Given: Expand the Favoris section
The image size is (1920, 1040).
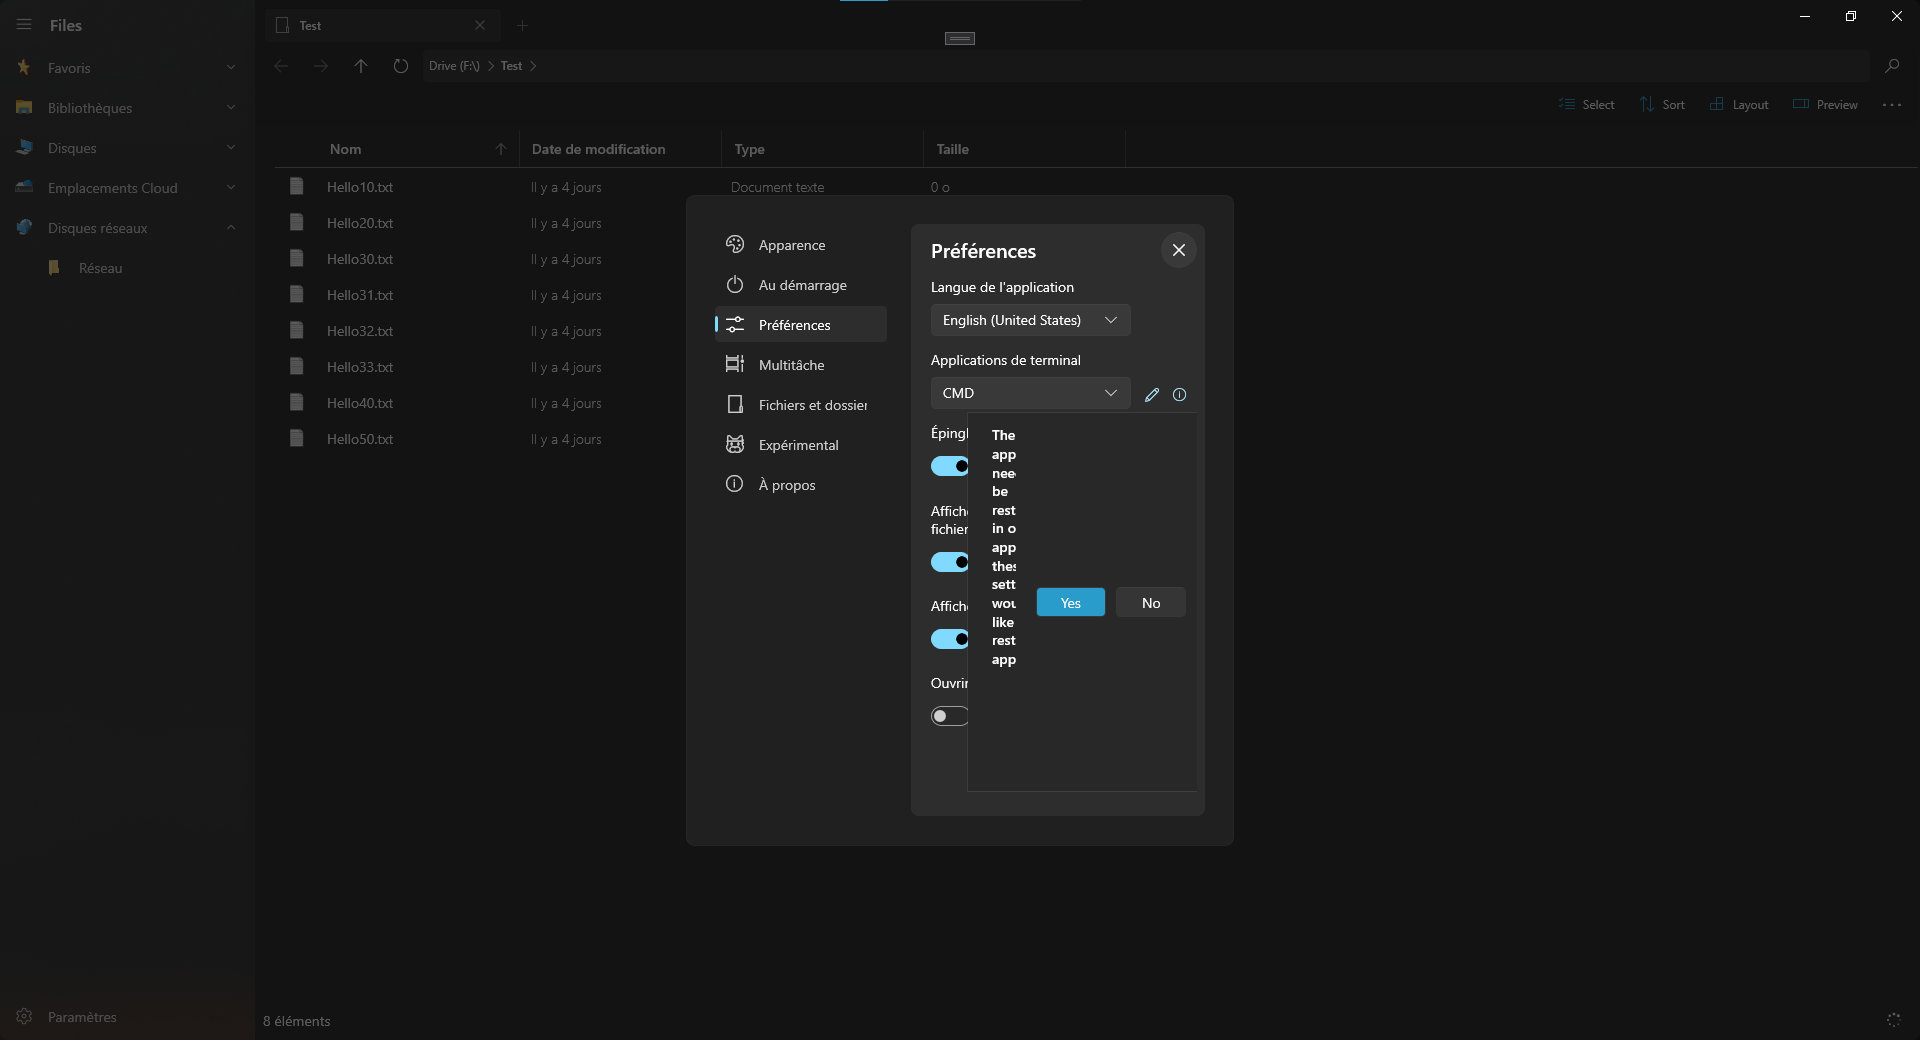Looking at the screenshot, I should pyautogui.click(x=231, y=68).
